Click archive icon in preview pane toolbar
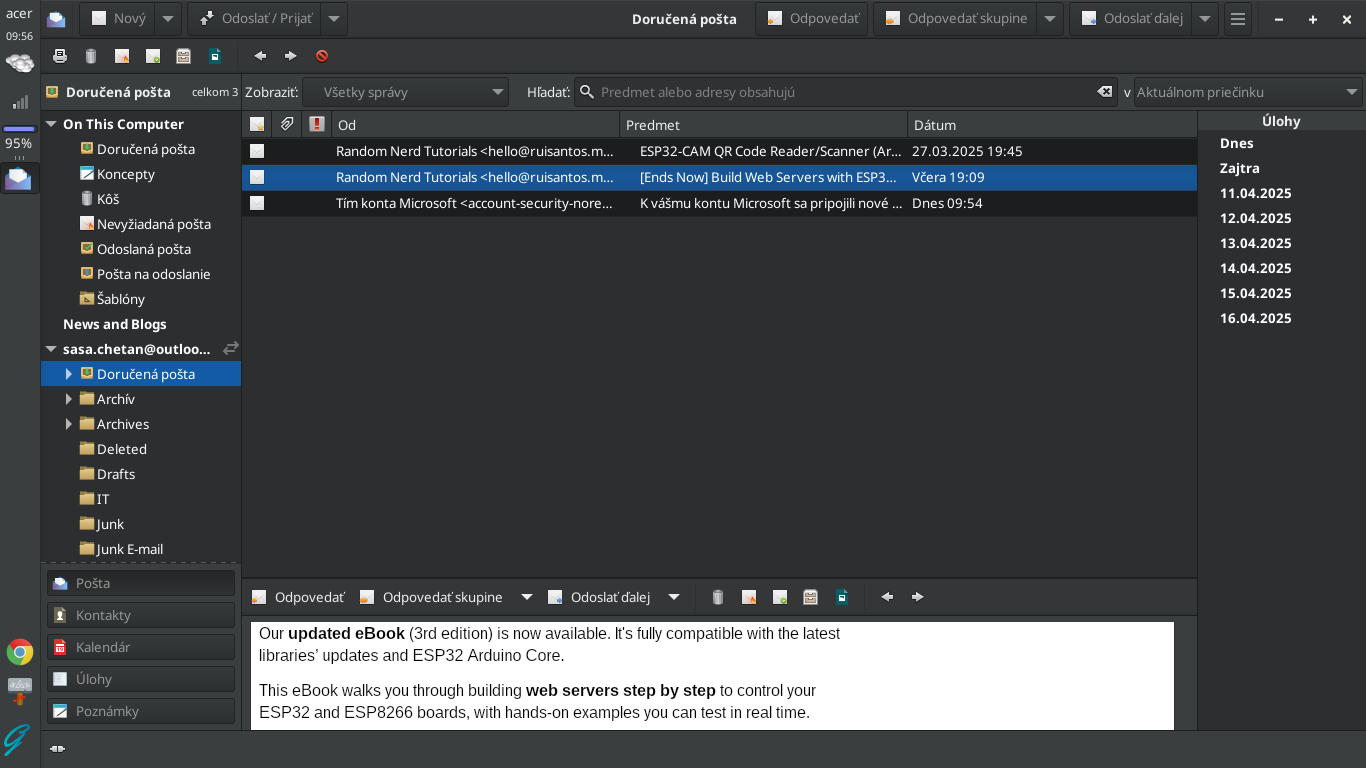The image size is (1366, 768). (x=811, y=597)
